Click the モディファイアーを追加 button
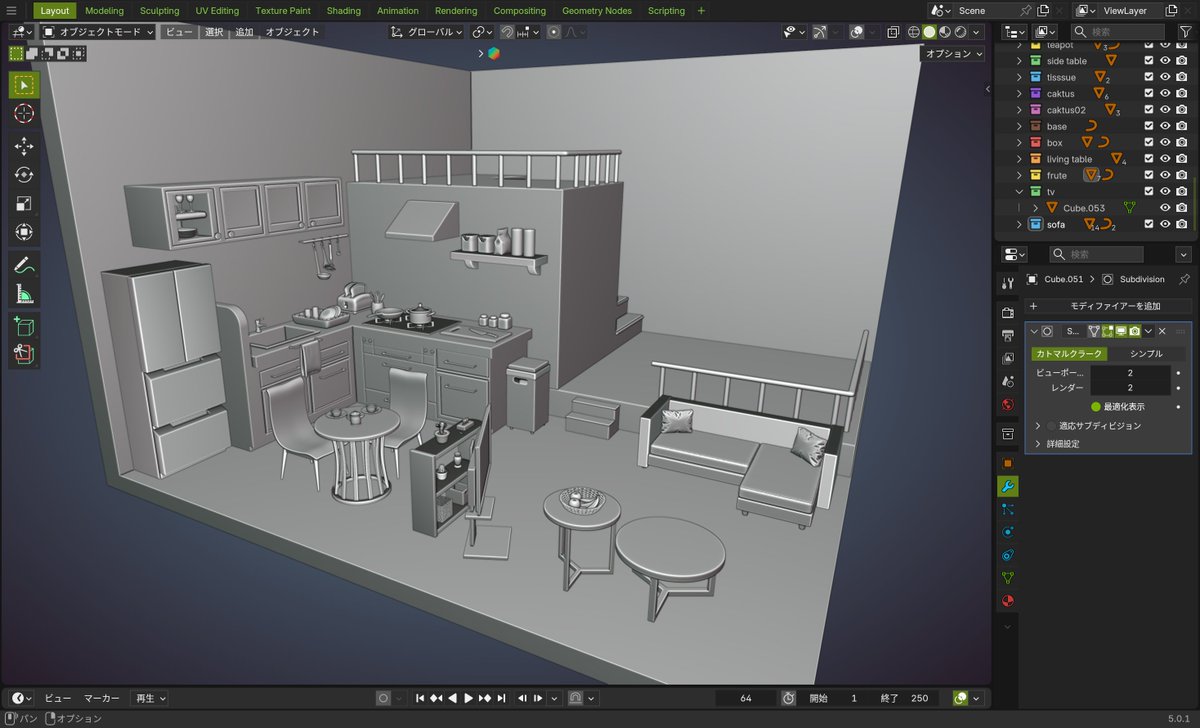This screenshot has width=1200, height=728. [1107, 306]
